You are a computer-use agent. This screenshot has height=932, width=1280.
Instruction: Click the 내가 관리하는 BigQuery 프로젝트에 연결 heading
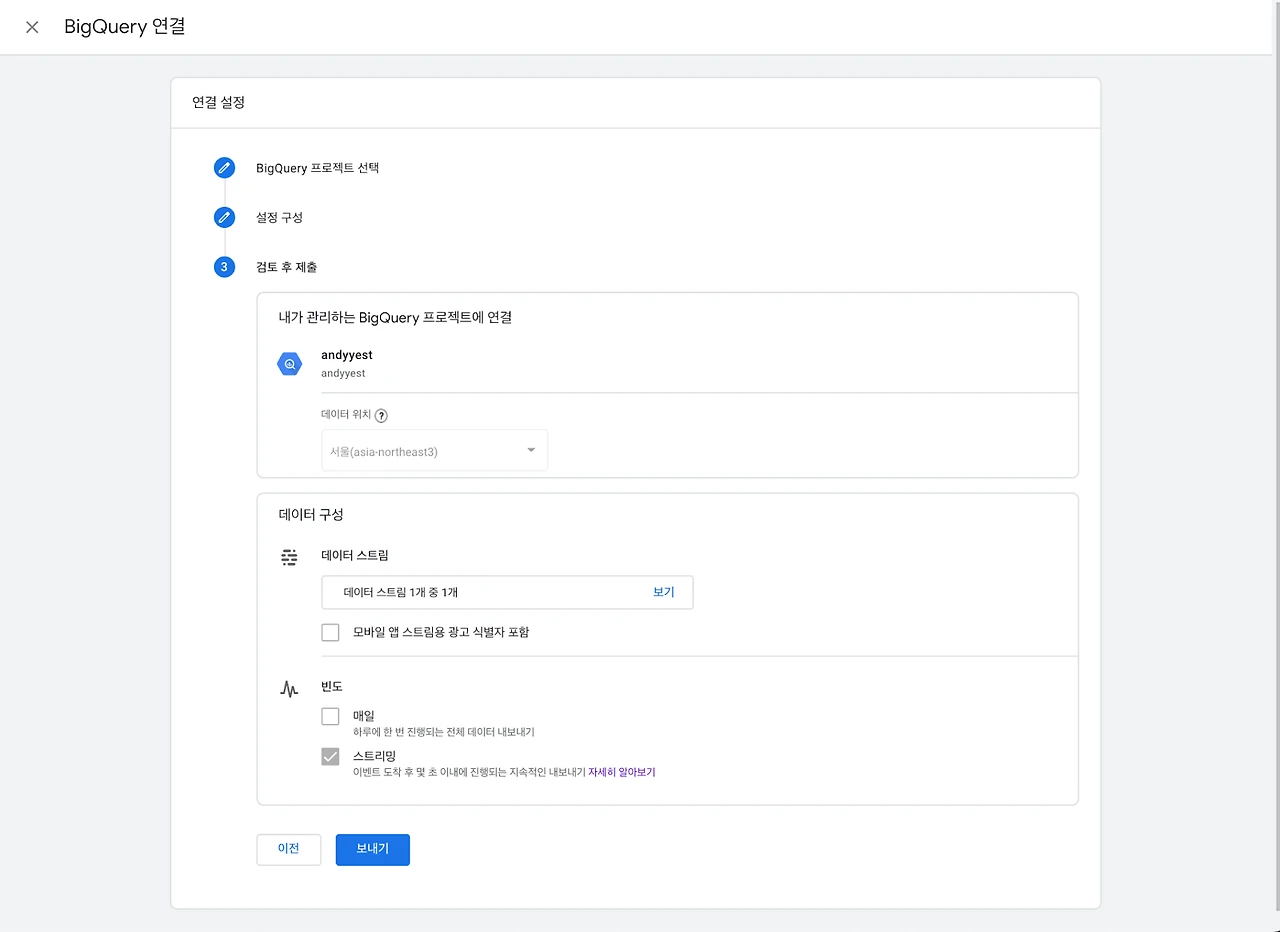395,317
